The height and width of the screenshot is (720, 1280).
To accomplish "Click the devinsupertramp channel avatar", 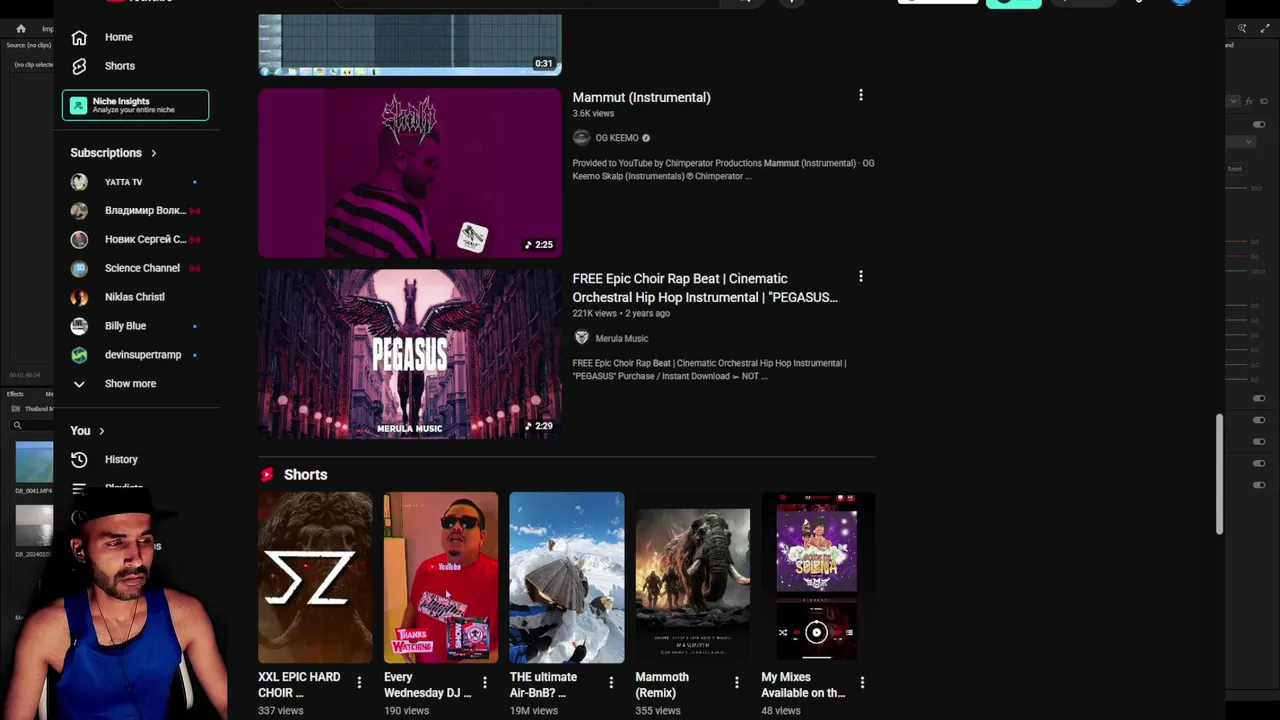I will click(79, 355).
